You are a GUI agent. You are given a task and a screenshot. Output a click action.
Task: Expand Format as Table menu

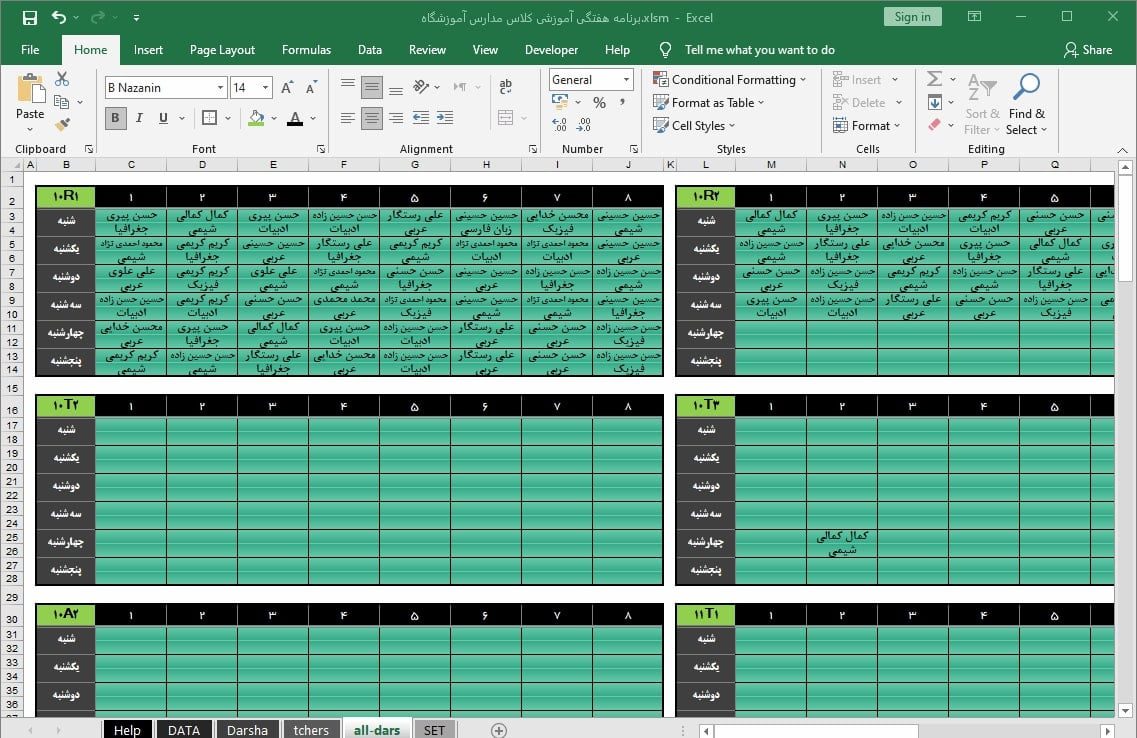click(x=708, y=103)
